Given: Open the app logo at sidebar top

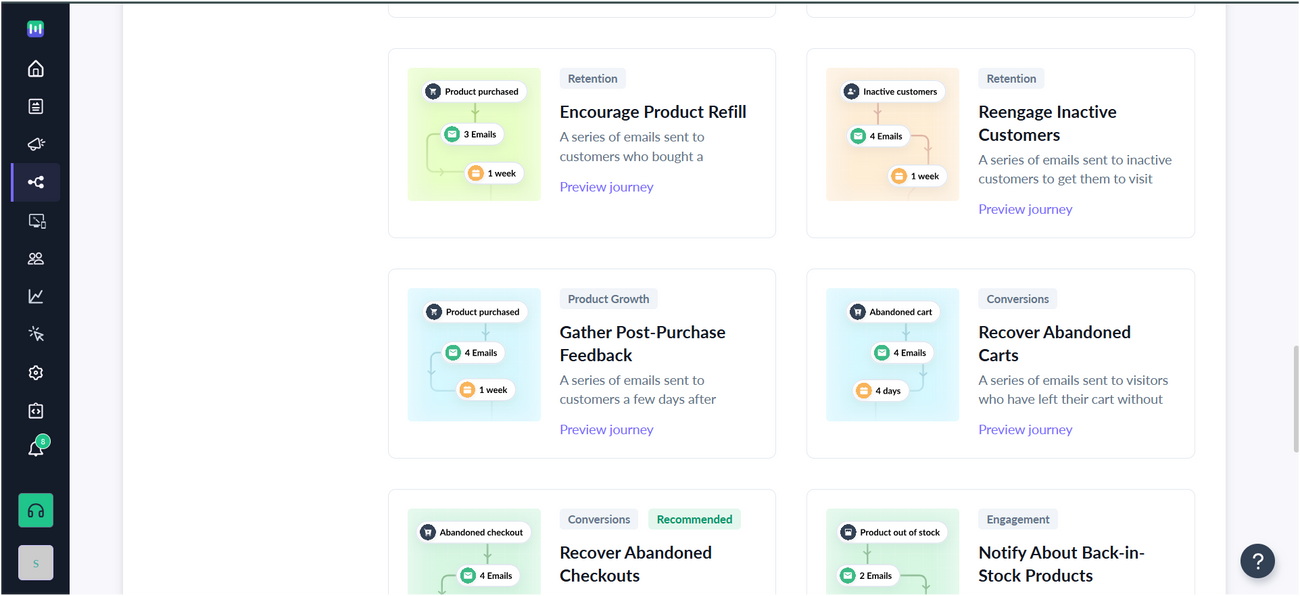Looking at the screenshot, I should (x=36, y=29).
